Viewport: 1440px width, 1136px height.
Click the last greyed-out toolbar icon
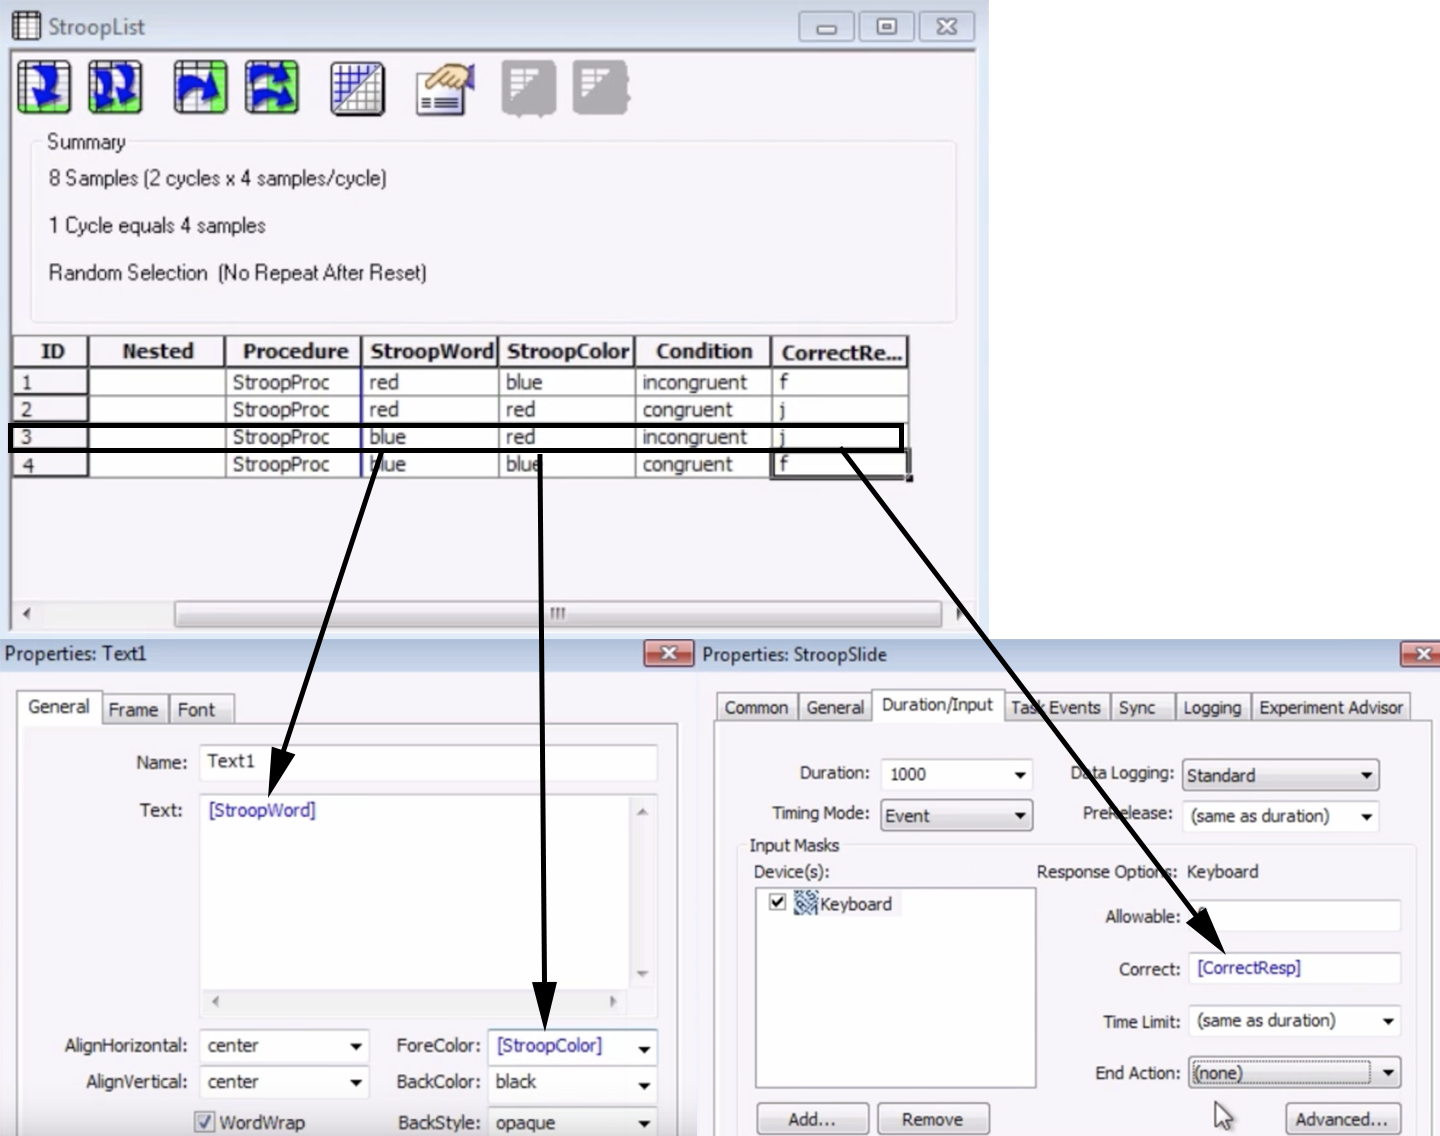600,88
